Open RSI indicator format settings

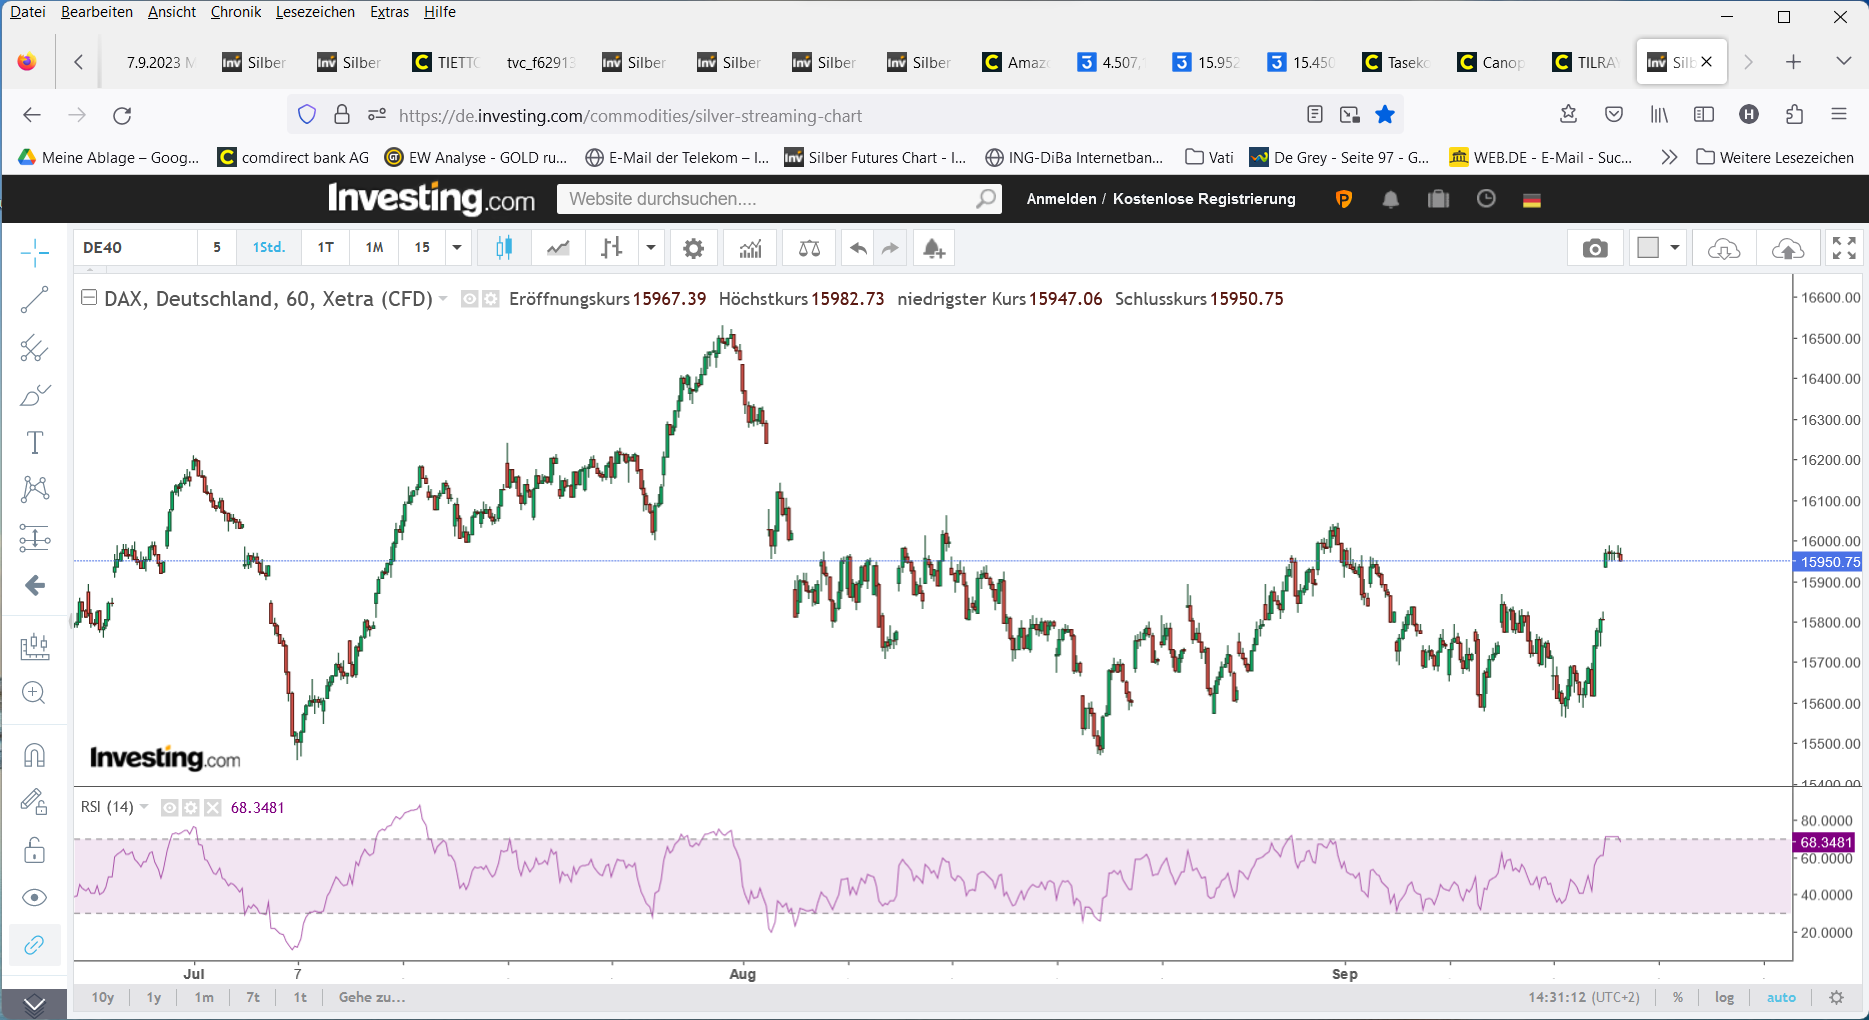191,808
